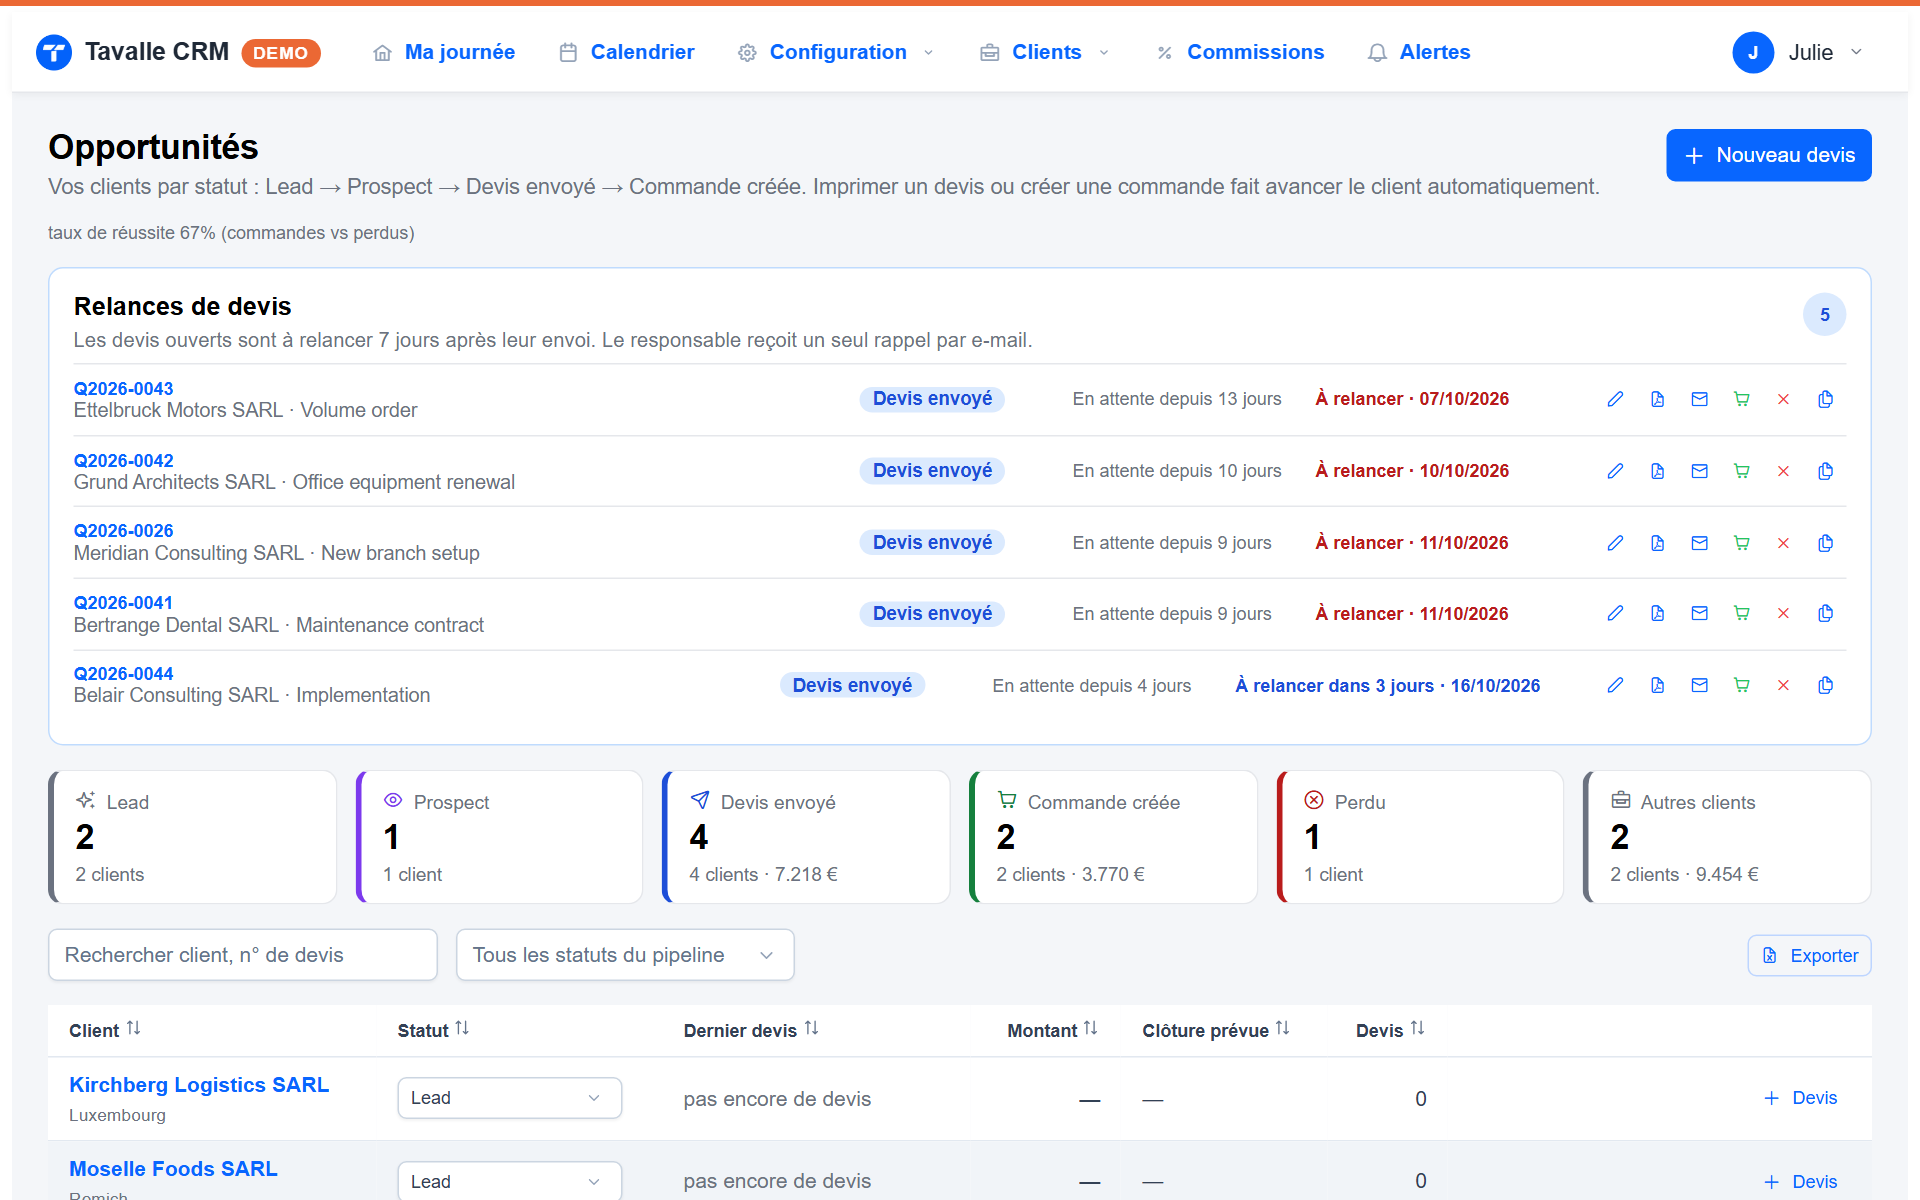
Task: Change Kirchberg Logistics status dropdown
Action: click(510, 1098)
